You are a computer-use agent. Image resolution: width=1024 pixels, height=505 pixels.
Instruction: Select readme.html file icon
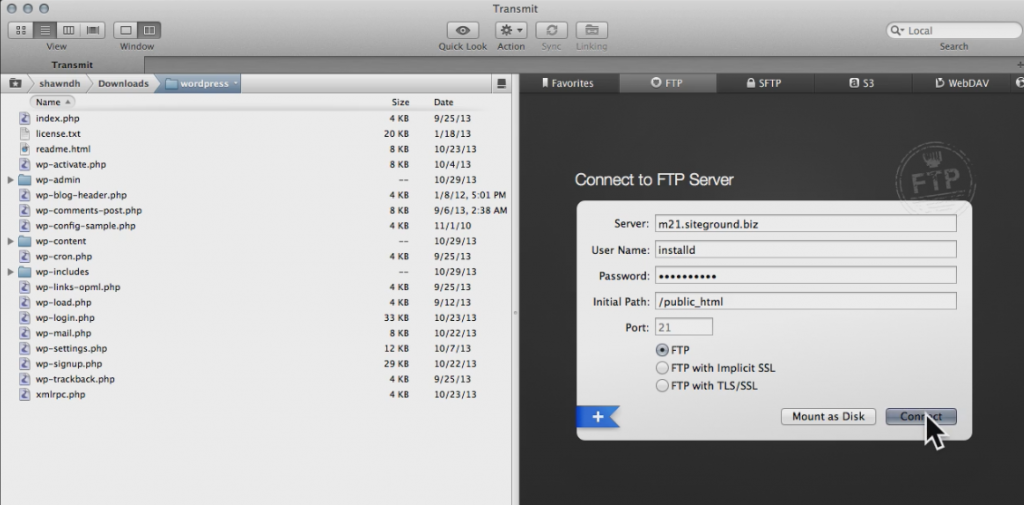[x=25, y=149]
